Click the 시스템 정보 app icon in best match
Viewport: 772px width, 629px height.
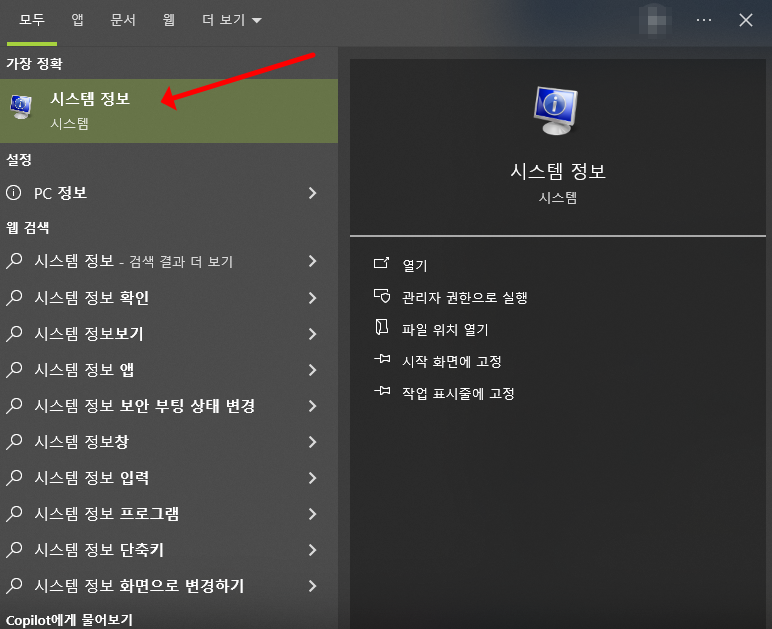point(21,107)
